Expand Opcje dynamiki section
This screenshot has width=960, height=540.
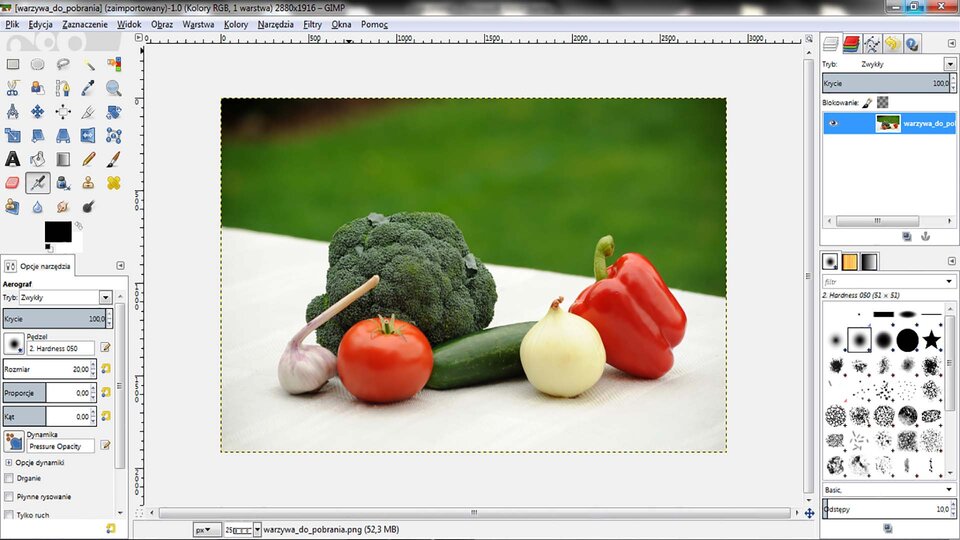click(x=9, y=463)
